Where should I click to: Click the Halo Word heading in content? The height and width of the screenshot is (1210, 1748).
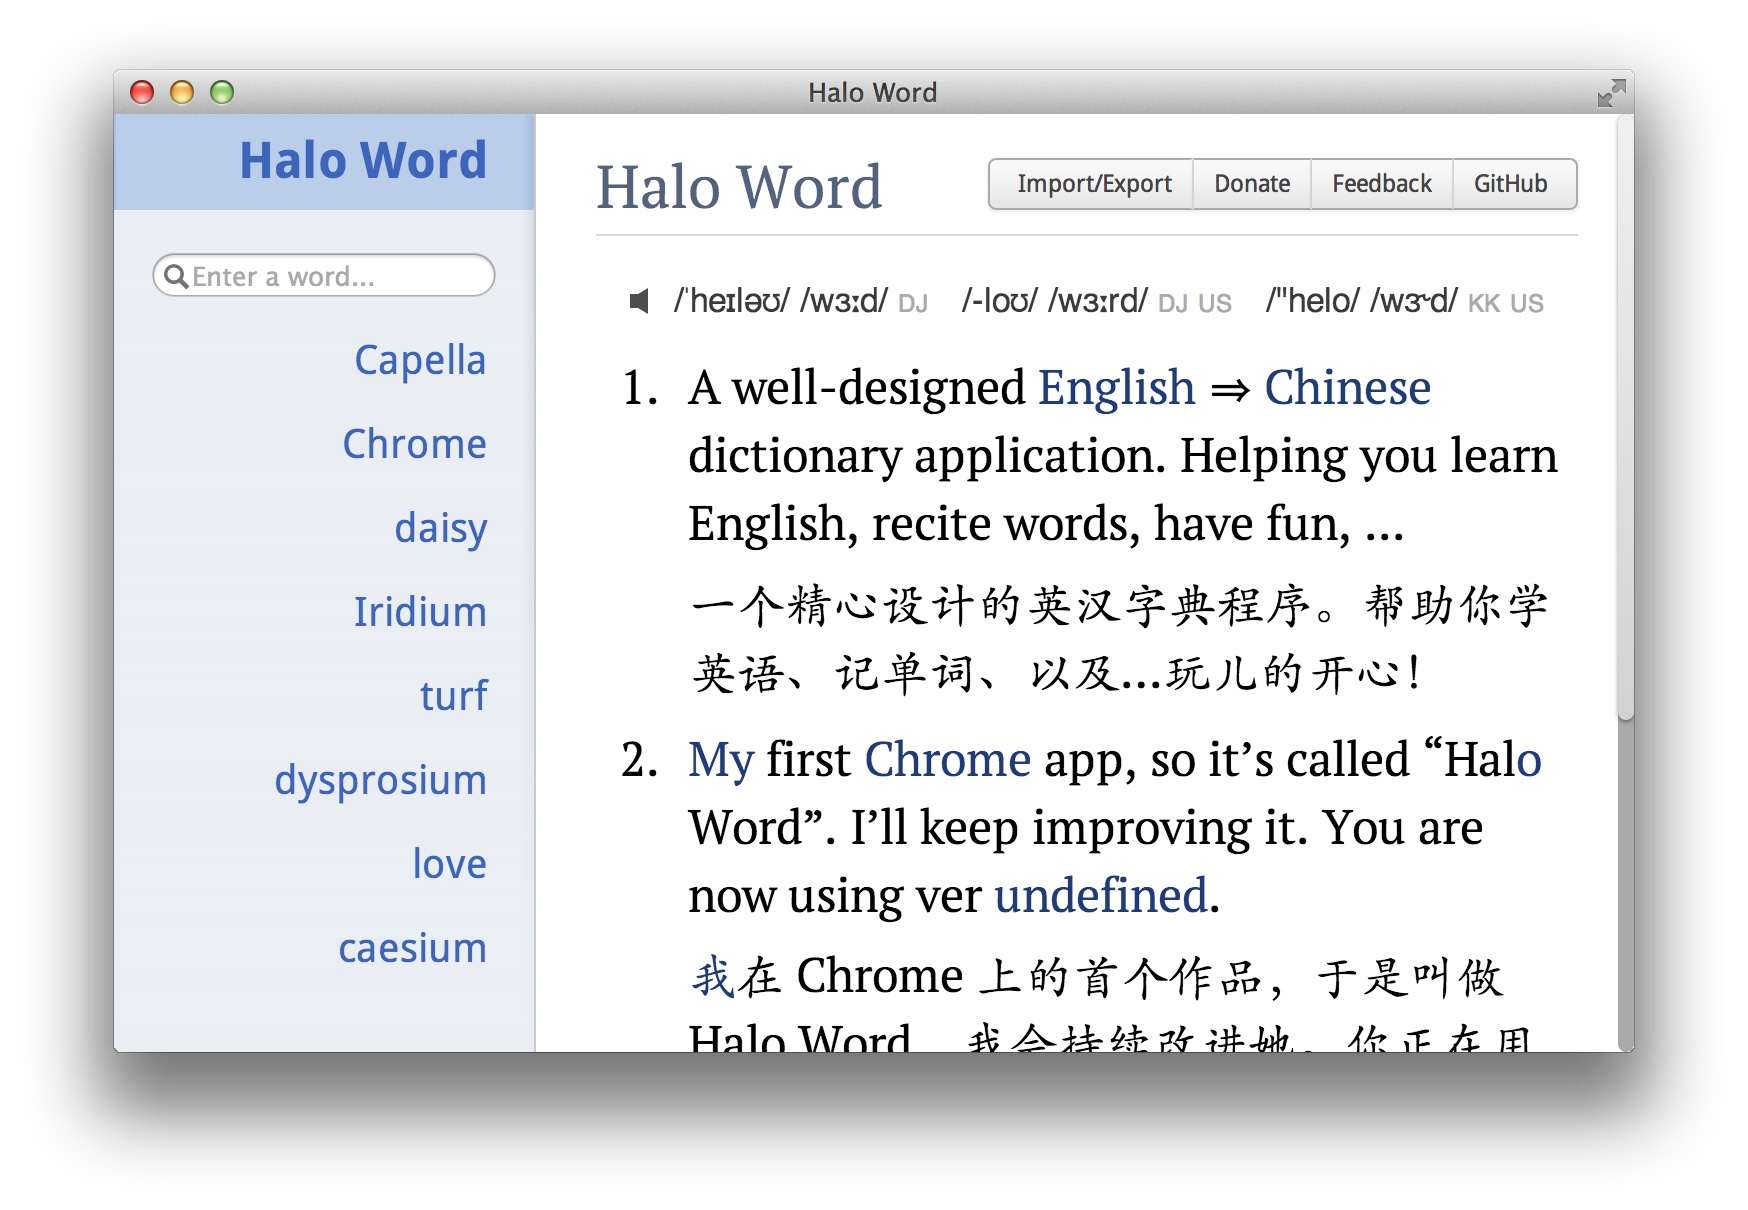tap(739, 187)
